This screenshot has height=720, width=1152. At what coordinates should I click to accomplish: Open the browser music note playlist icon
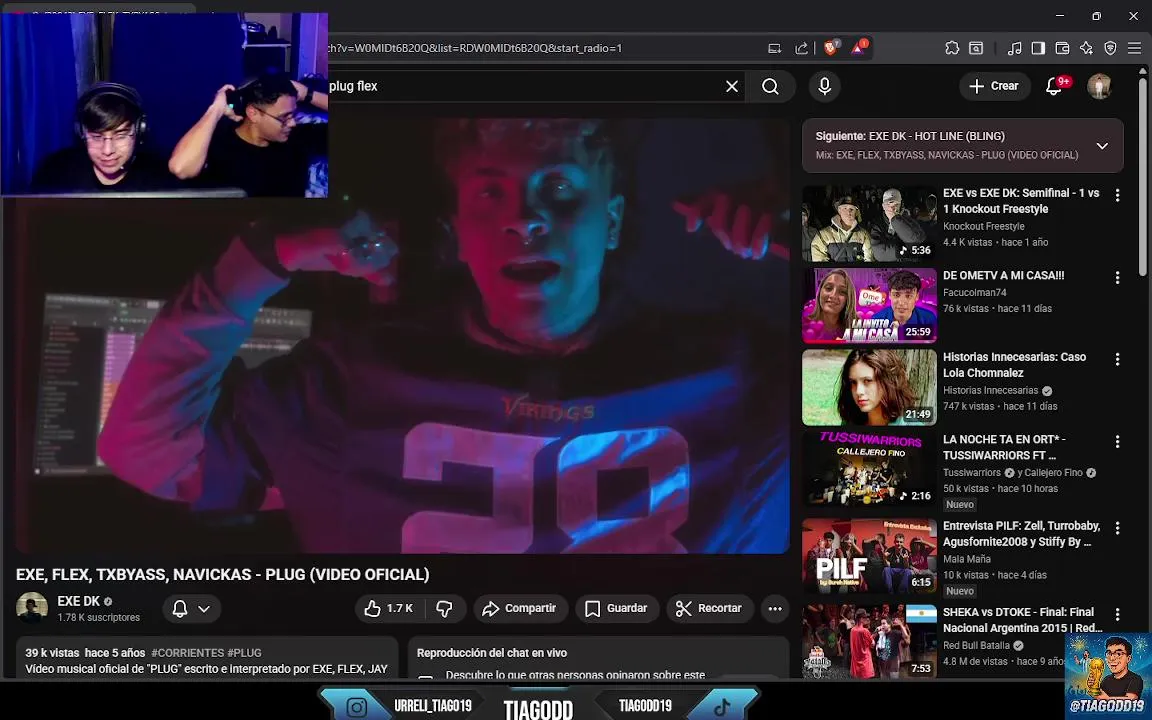click(1015, 48)
